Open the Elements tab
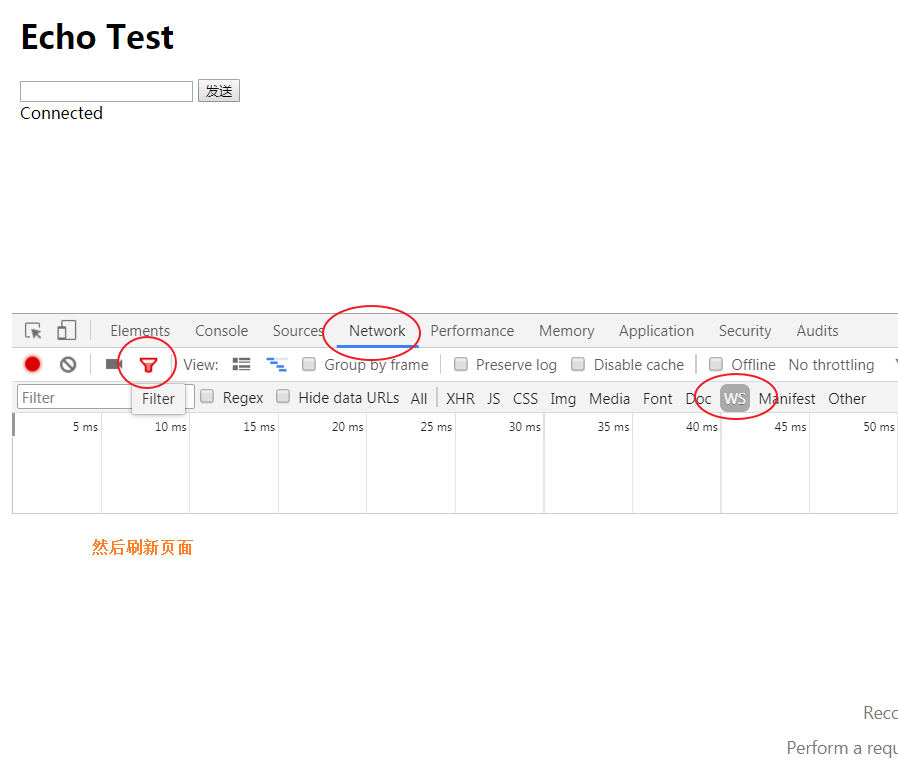 pyautogui.click(x=140, y=331)
